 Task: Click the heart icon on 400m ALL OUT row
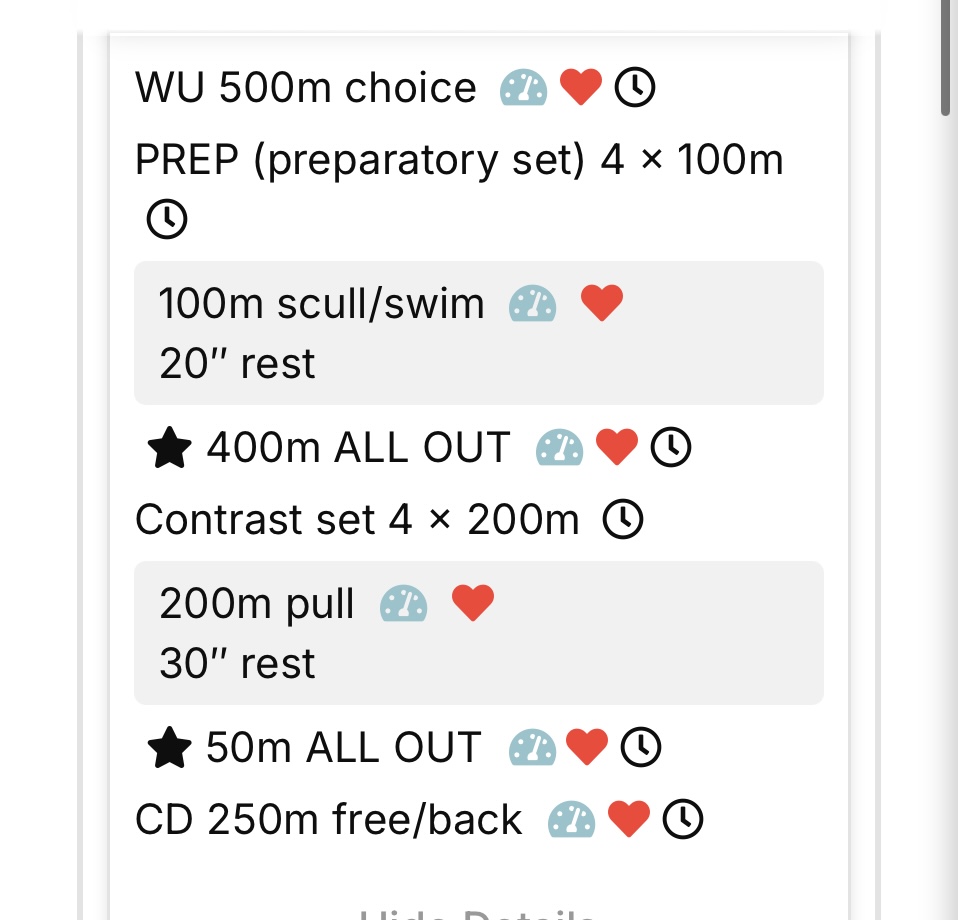tap(616, 448)
